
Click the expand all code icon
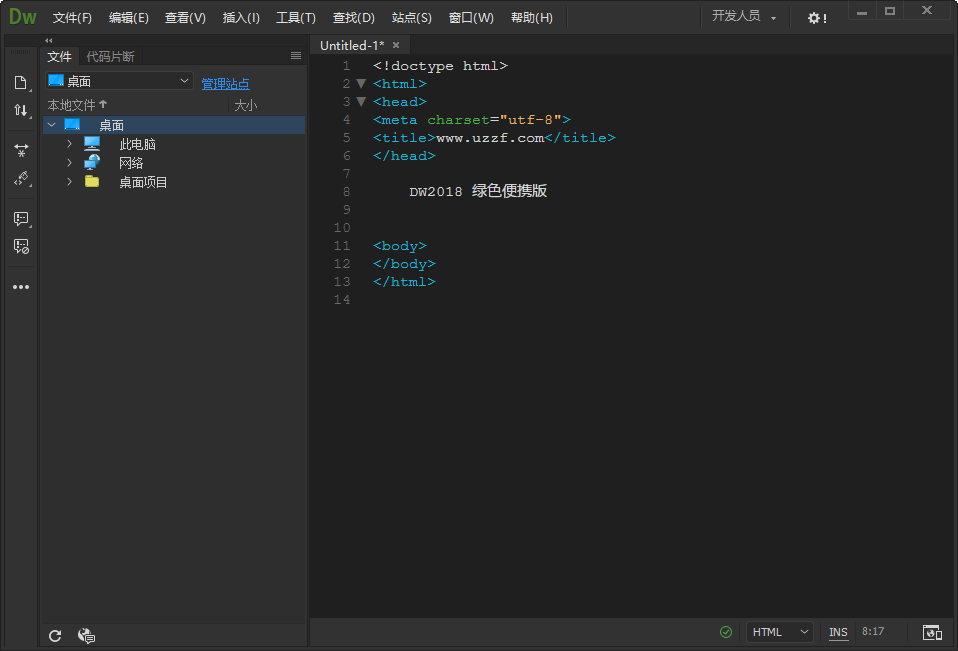[x=21, y=150]
